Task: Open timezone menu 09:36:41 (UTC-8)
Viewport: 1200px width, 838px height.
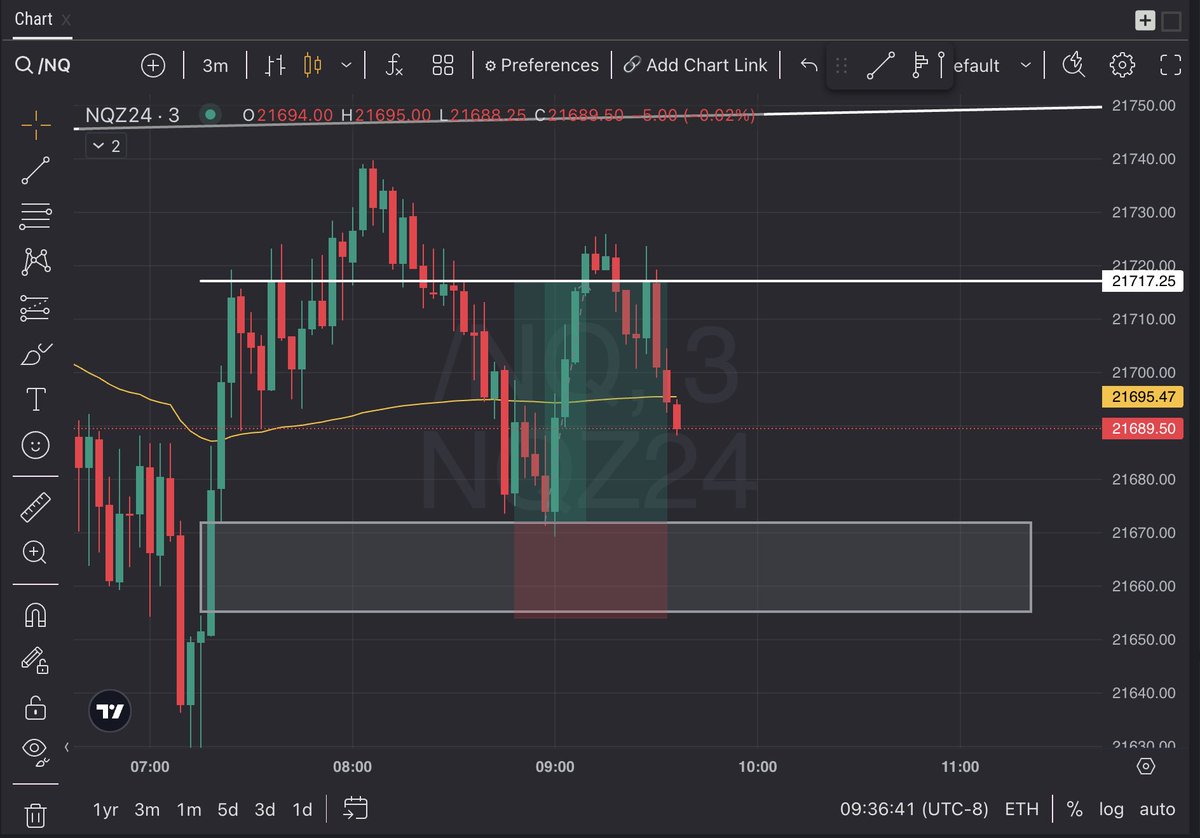Action: (x=914, y=809)
